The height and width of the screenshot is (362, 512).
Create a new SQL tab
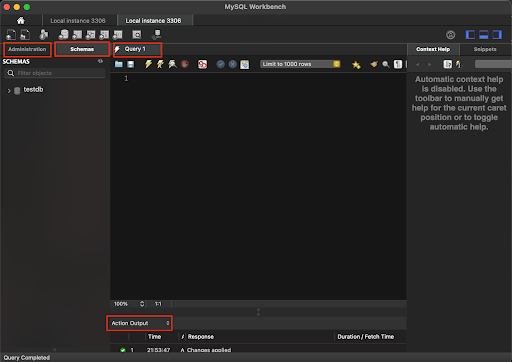tap(11, 34)
